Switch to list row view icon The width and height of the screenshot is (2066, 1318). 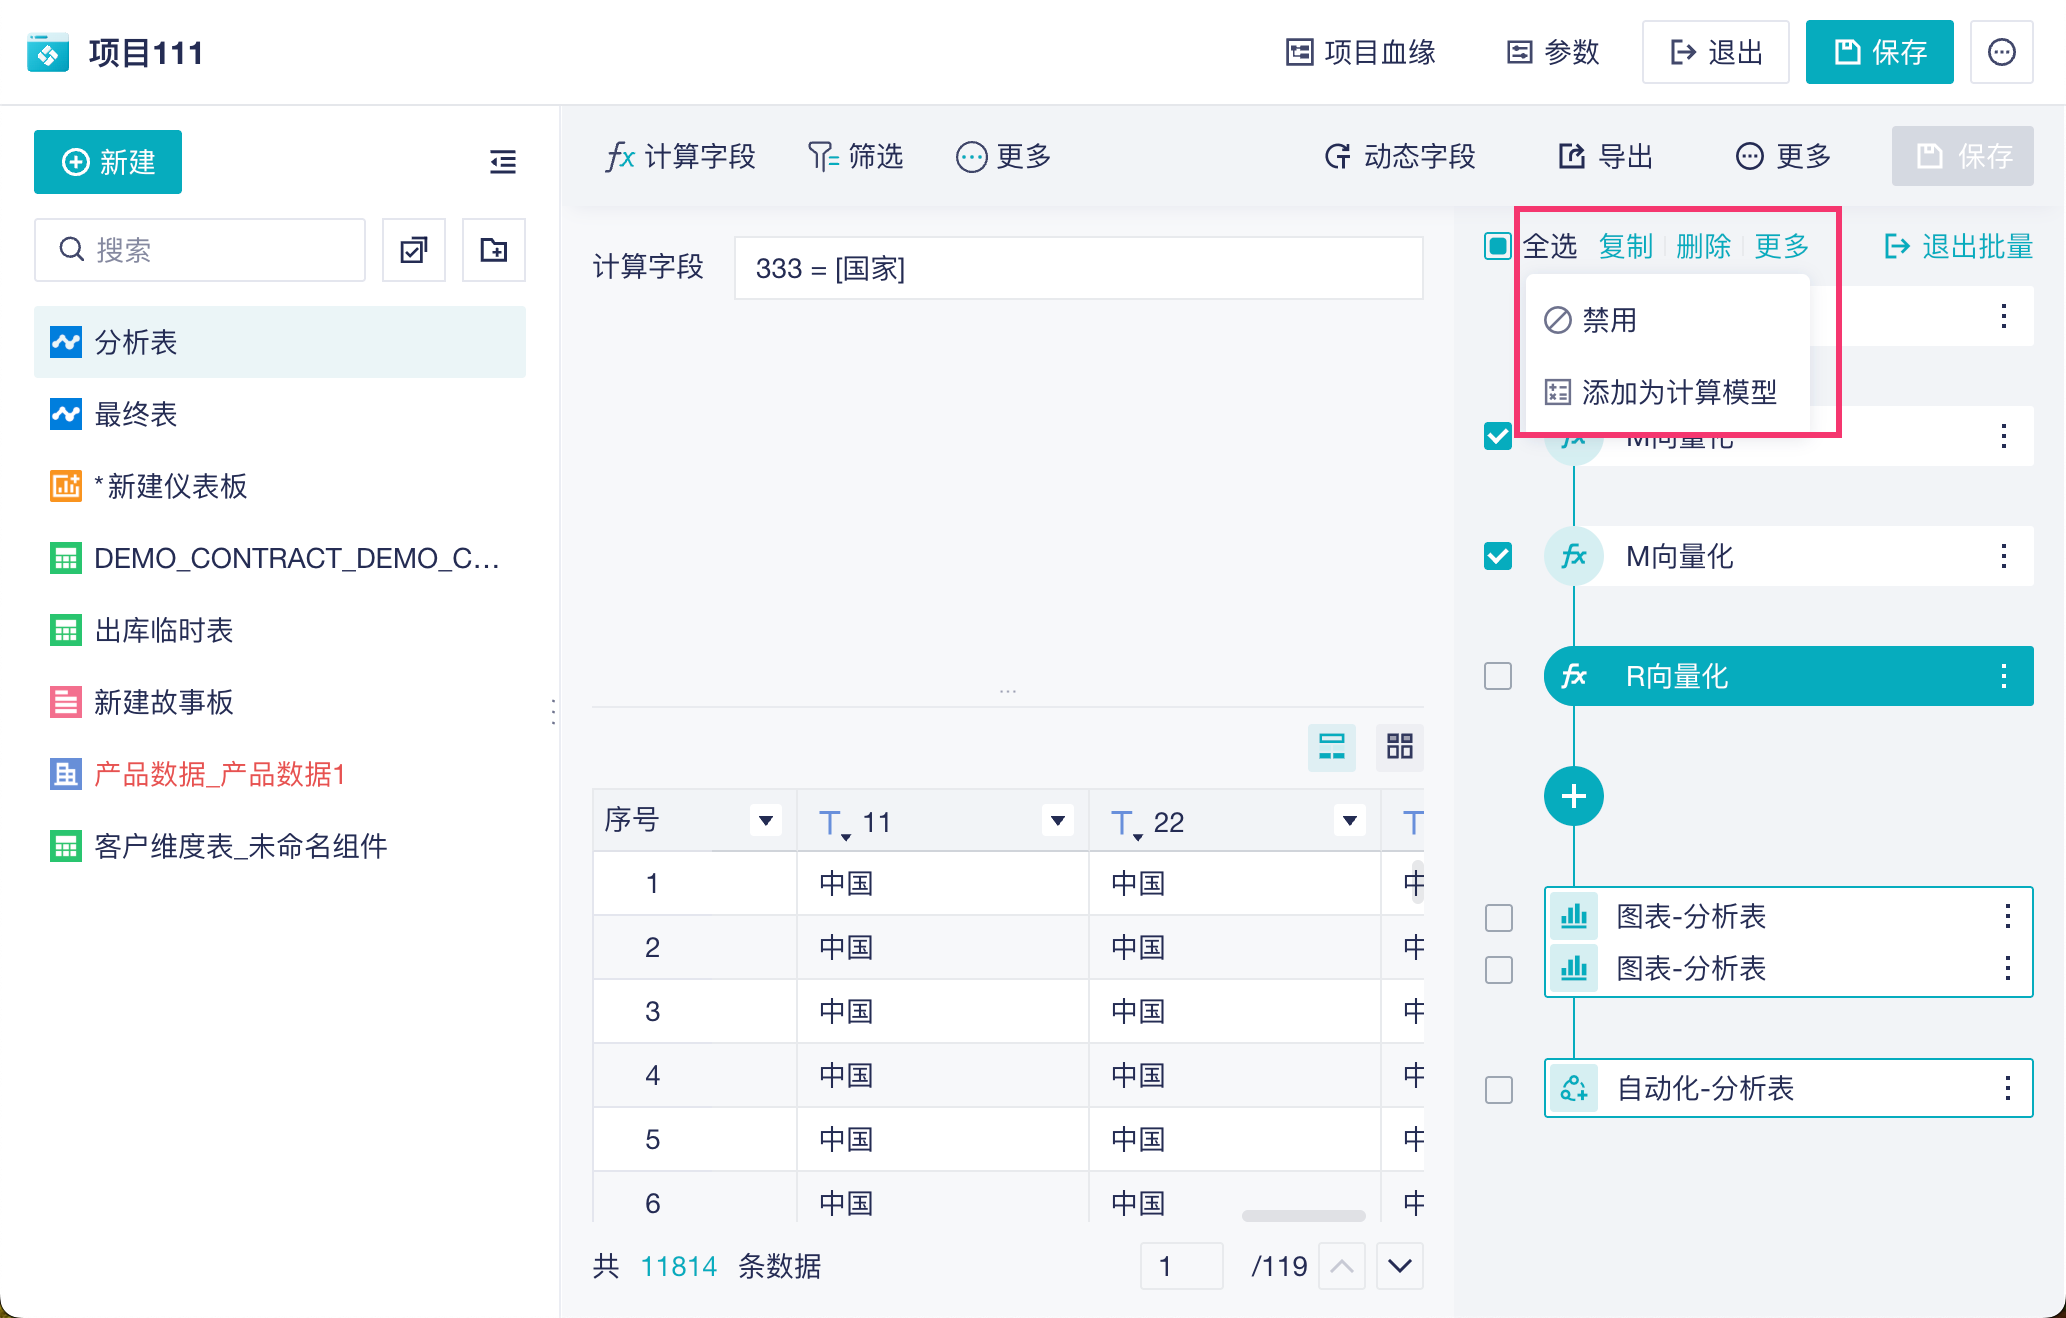(x=1331, y=746)
